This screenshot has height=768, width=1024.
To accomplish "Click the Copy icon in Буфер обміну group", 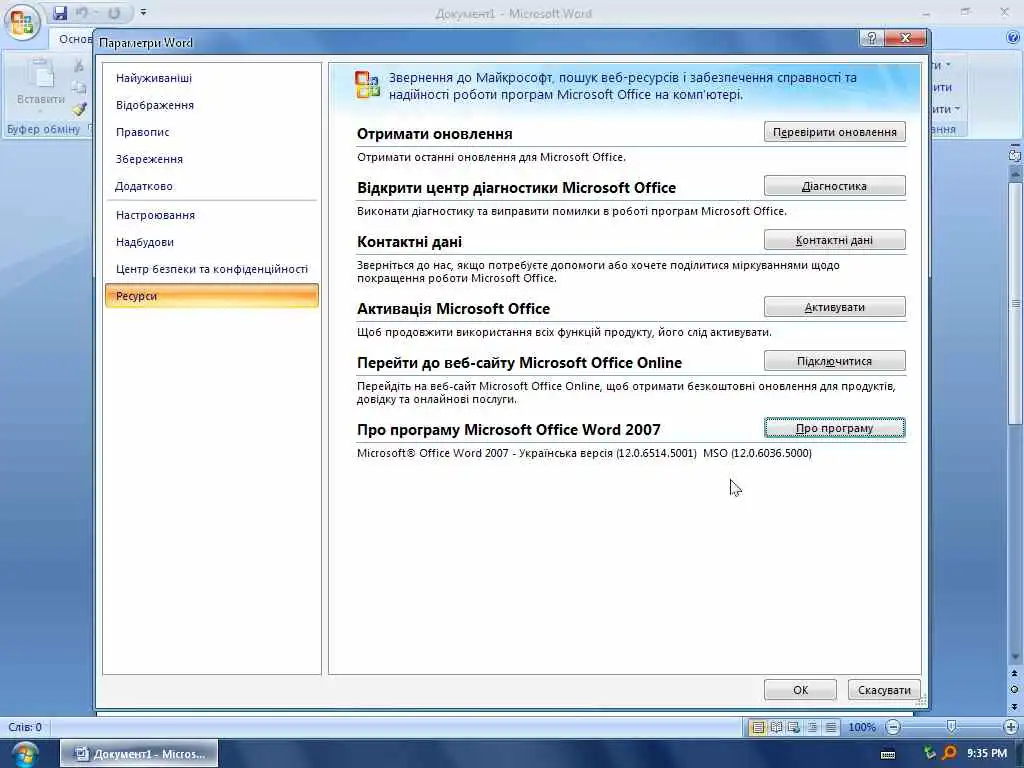I will pyautogui.click(x=79, y=87).
